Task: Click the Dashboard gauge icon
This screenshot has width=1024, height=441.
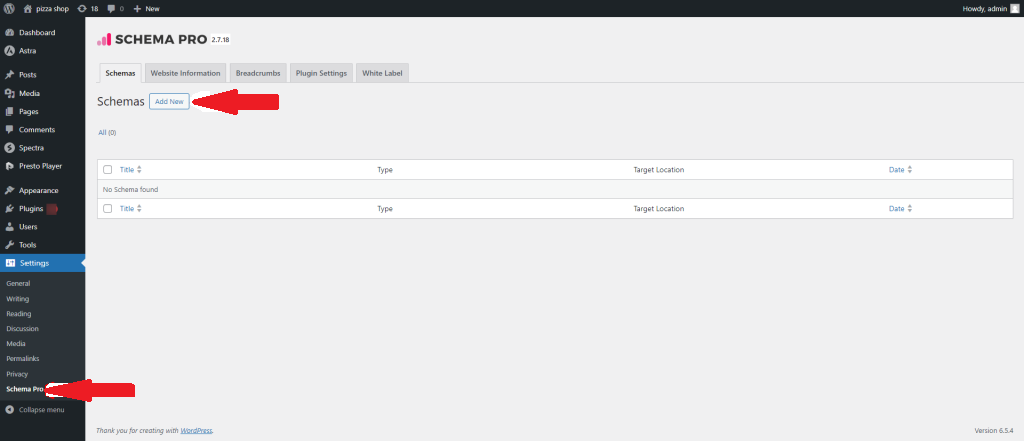Action: click(x=10, y=33)
